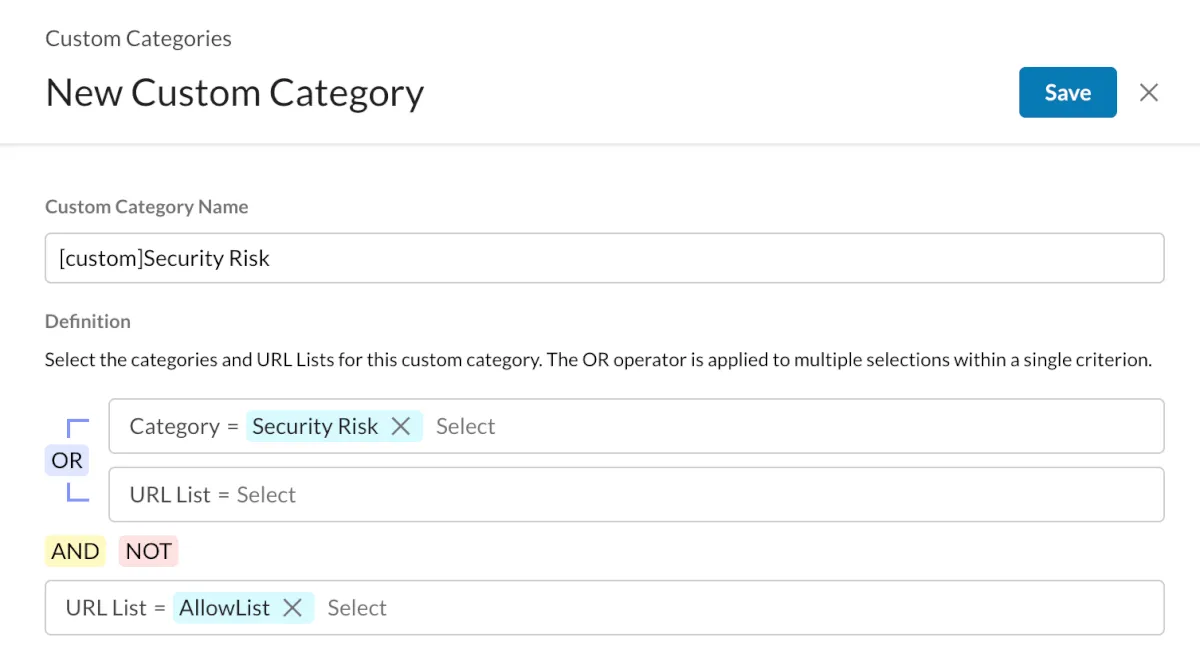Click the upper OR bracket connector
The image size is (1200, 653).
pyautogui.click(x=77, y=428)
